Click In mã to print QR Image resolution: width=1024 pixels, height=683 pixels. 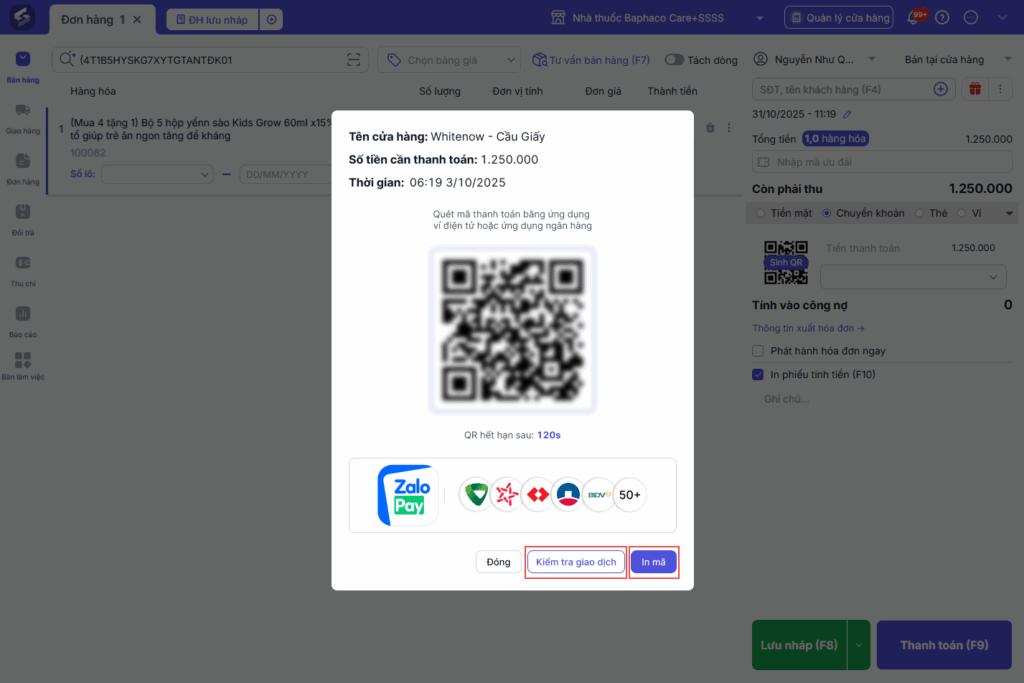click(654, 562)
